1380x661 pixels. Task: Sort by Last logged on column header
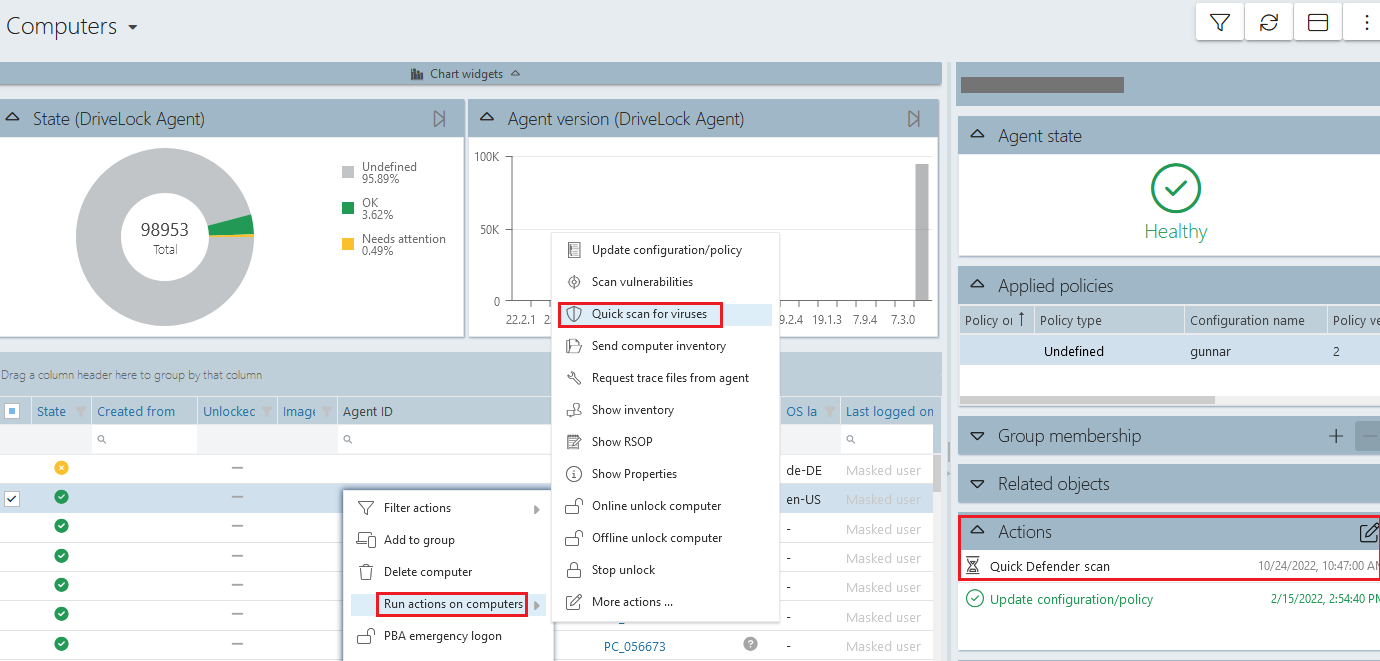pyautogui.click(x=890, y=411)
